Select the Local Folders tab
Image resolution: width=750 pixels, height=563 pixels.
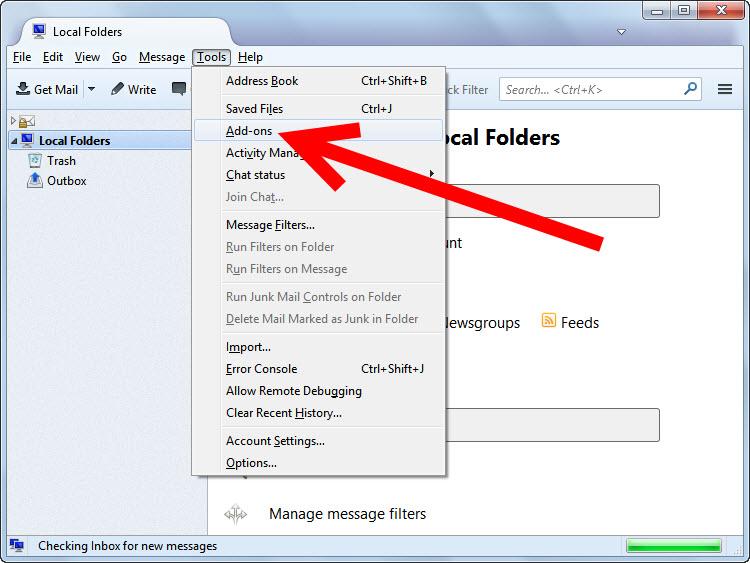click(127, 32)
